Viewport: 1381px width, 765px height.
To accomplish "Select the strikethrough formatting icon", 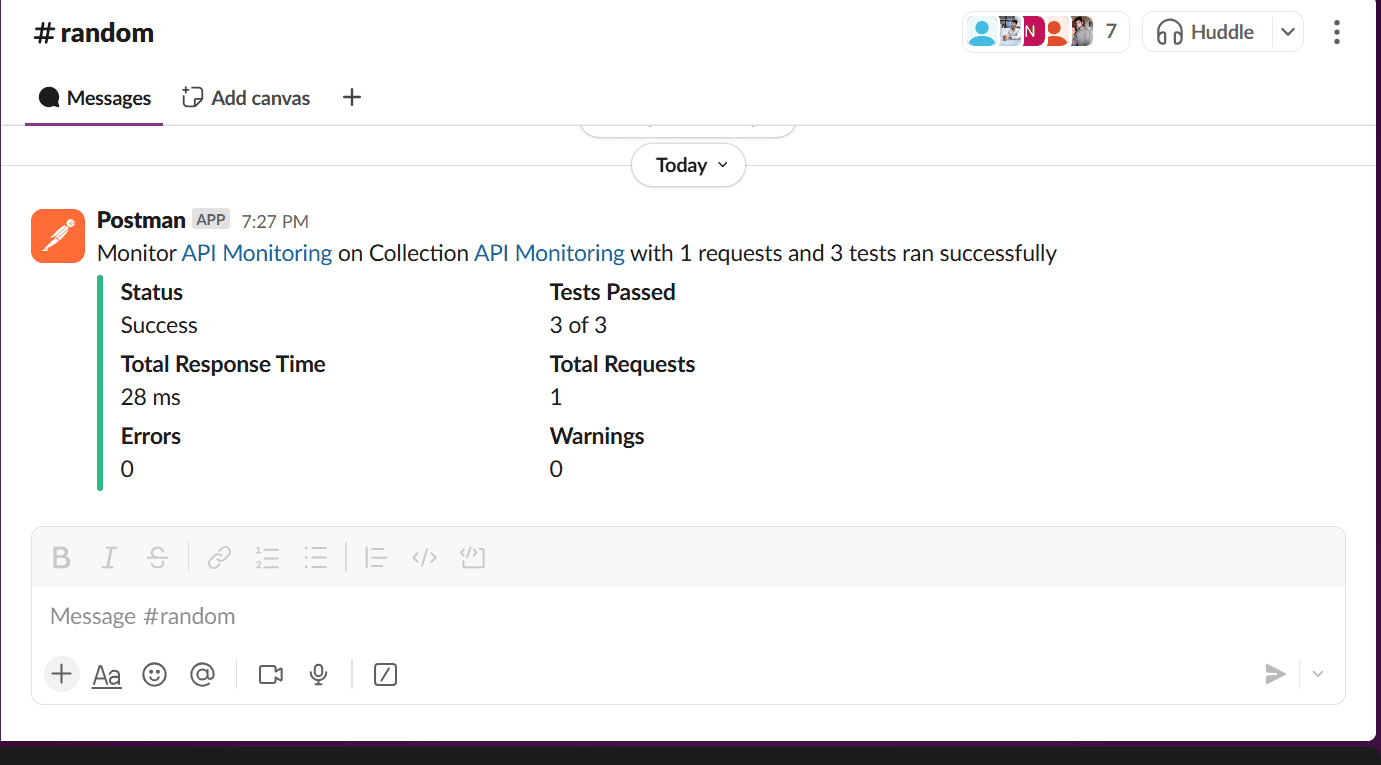I will [x=157, y=557].
